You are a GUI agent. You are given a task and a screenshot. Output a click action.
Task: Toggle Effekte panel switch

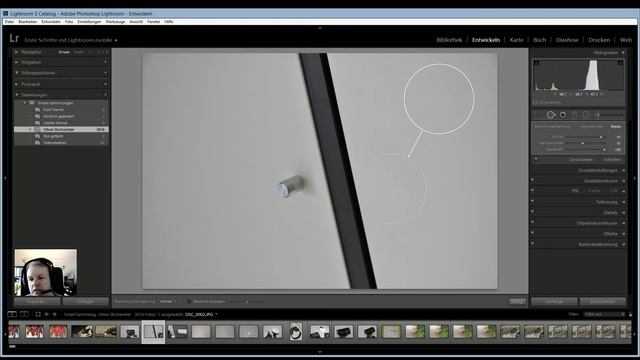(x=532, y=233)
